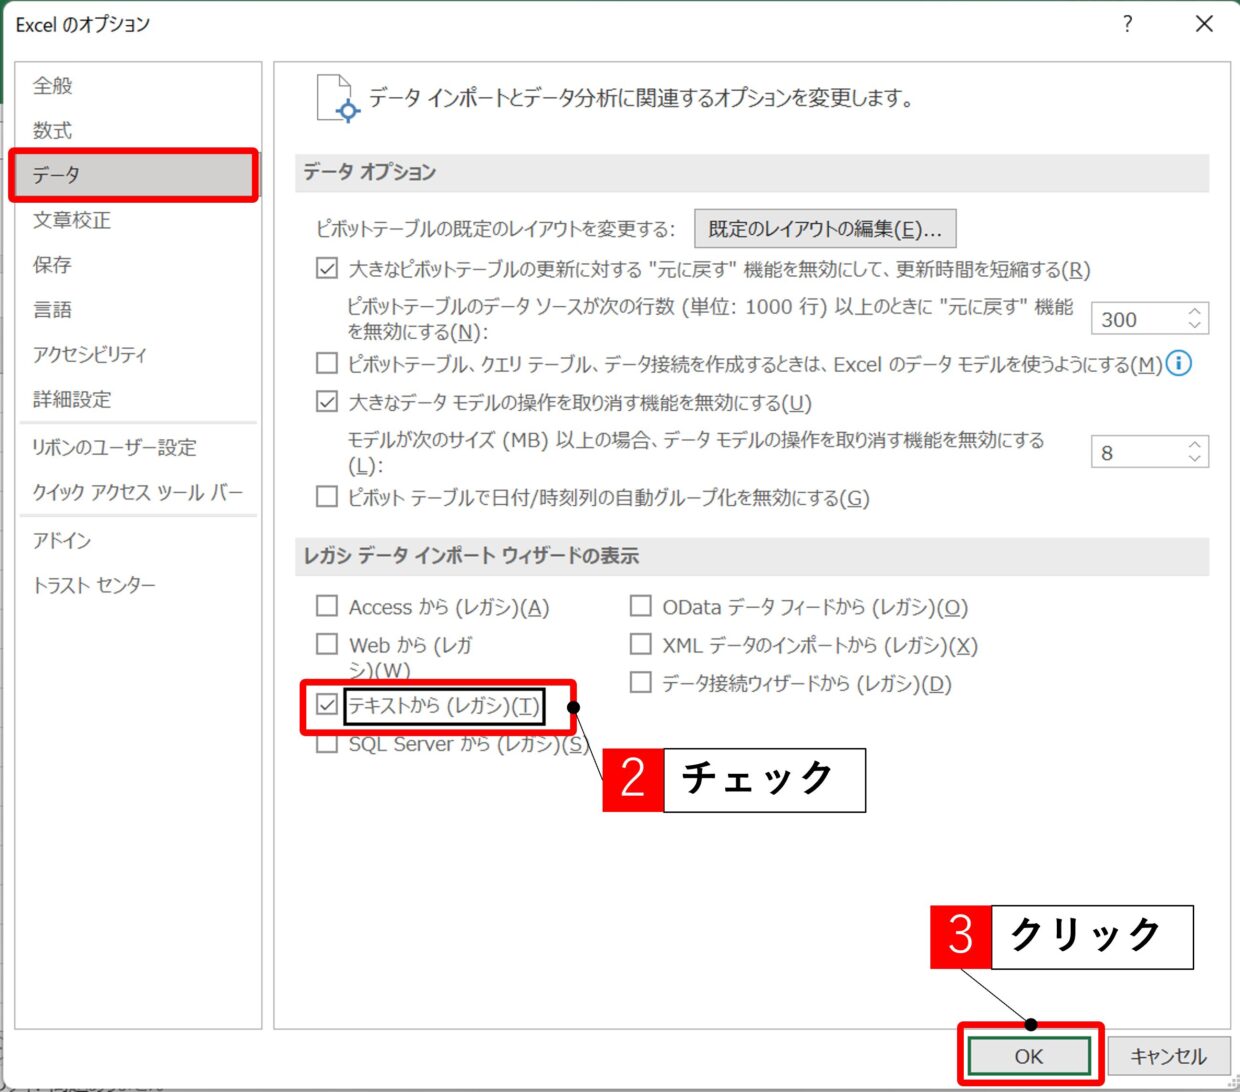Image resolution: width=1240 pixels, height=1092 pixels.
Task: Enable using Excel Data Model for PivotTables (M)
Action: pyautogui.click(x=327, y=362)
